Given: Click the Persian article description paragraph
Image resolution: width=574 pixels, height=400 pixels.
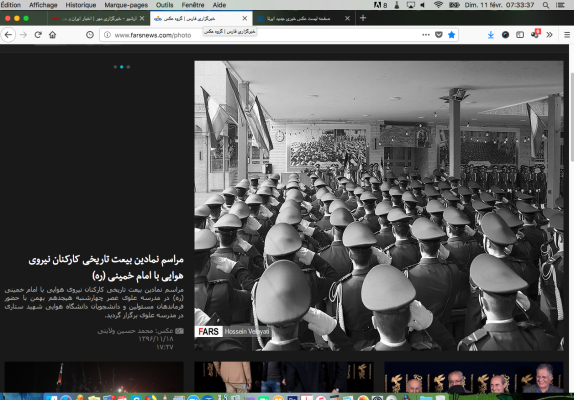Looking at the screenshot, I should click(x=94, y=302).
